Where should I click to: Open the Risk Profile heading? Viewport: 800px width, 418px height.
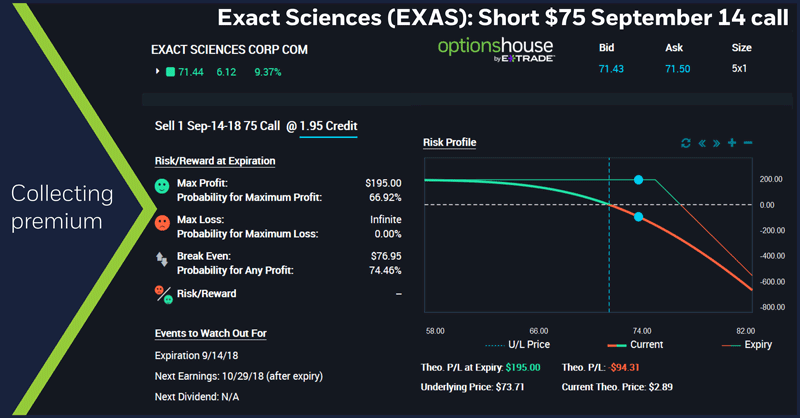(x=450, y=142)
